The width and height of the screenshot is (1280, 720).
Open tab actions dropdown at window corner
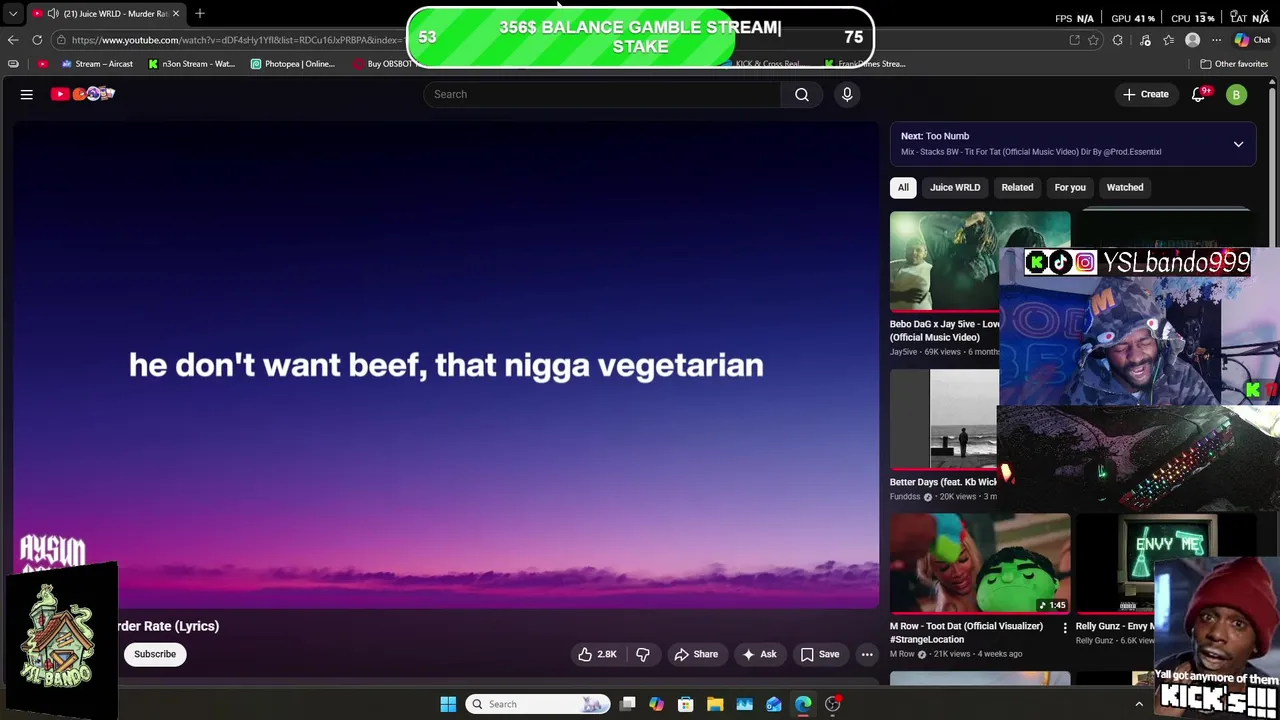point(13,14)
